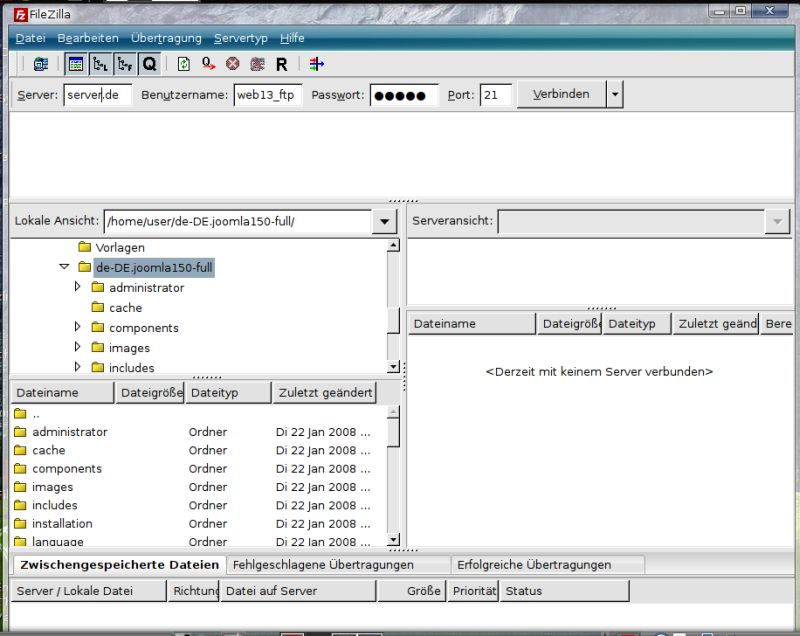Click server pane Dateiname column header
The image size is (800, 636).
[x=472, y=324]
